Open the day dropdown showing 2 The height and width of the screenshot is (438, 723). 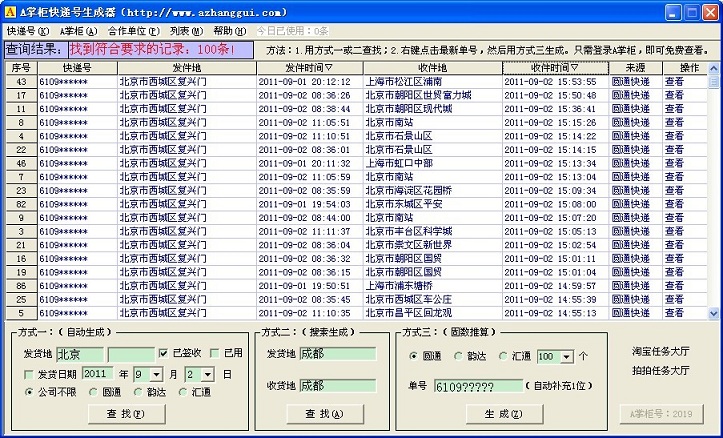(208, 374)
